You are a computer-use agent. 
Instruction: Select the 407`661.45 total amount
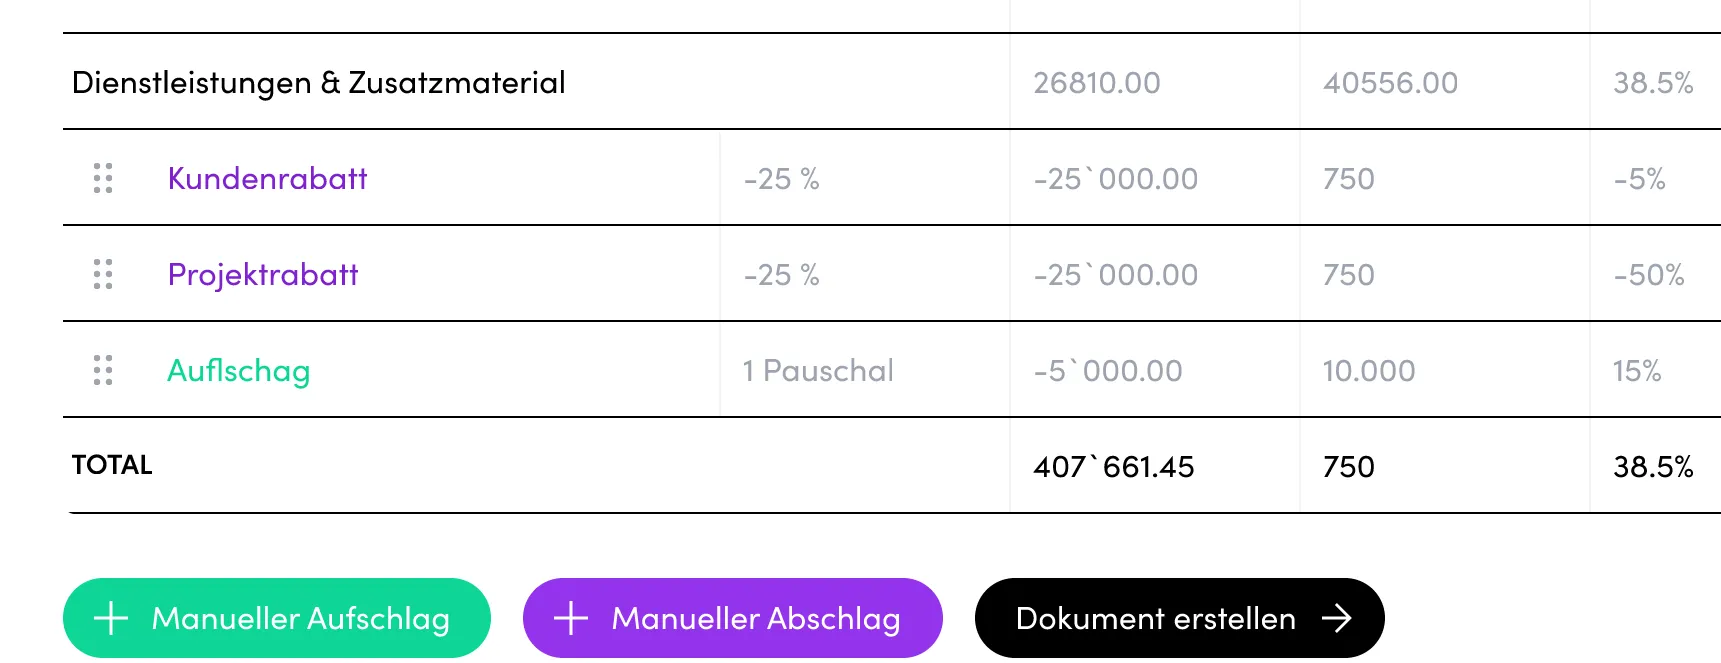[x=1114, y=464]
